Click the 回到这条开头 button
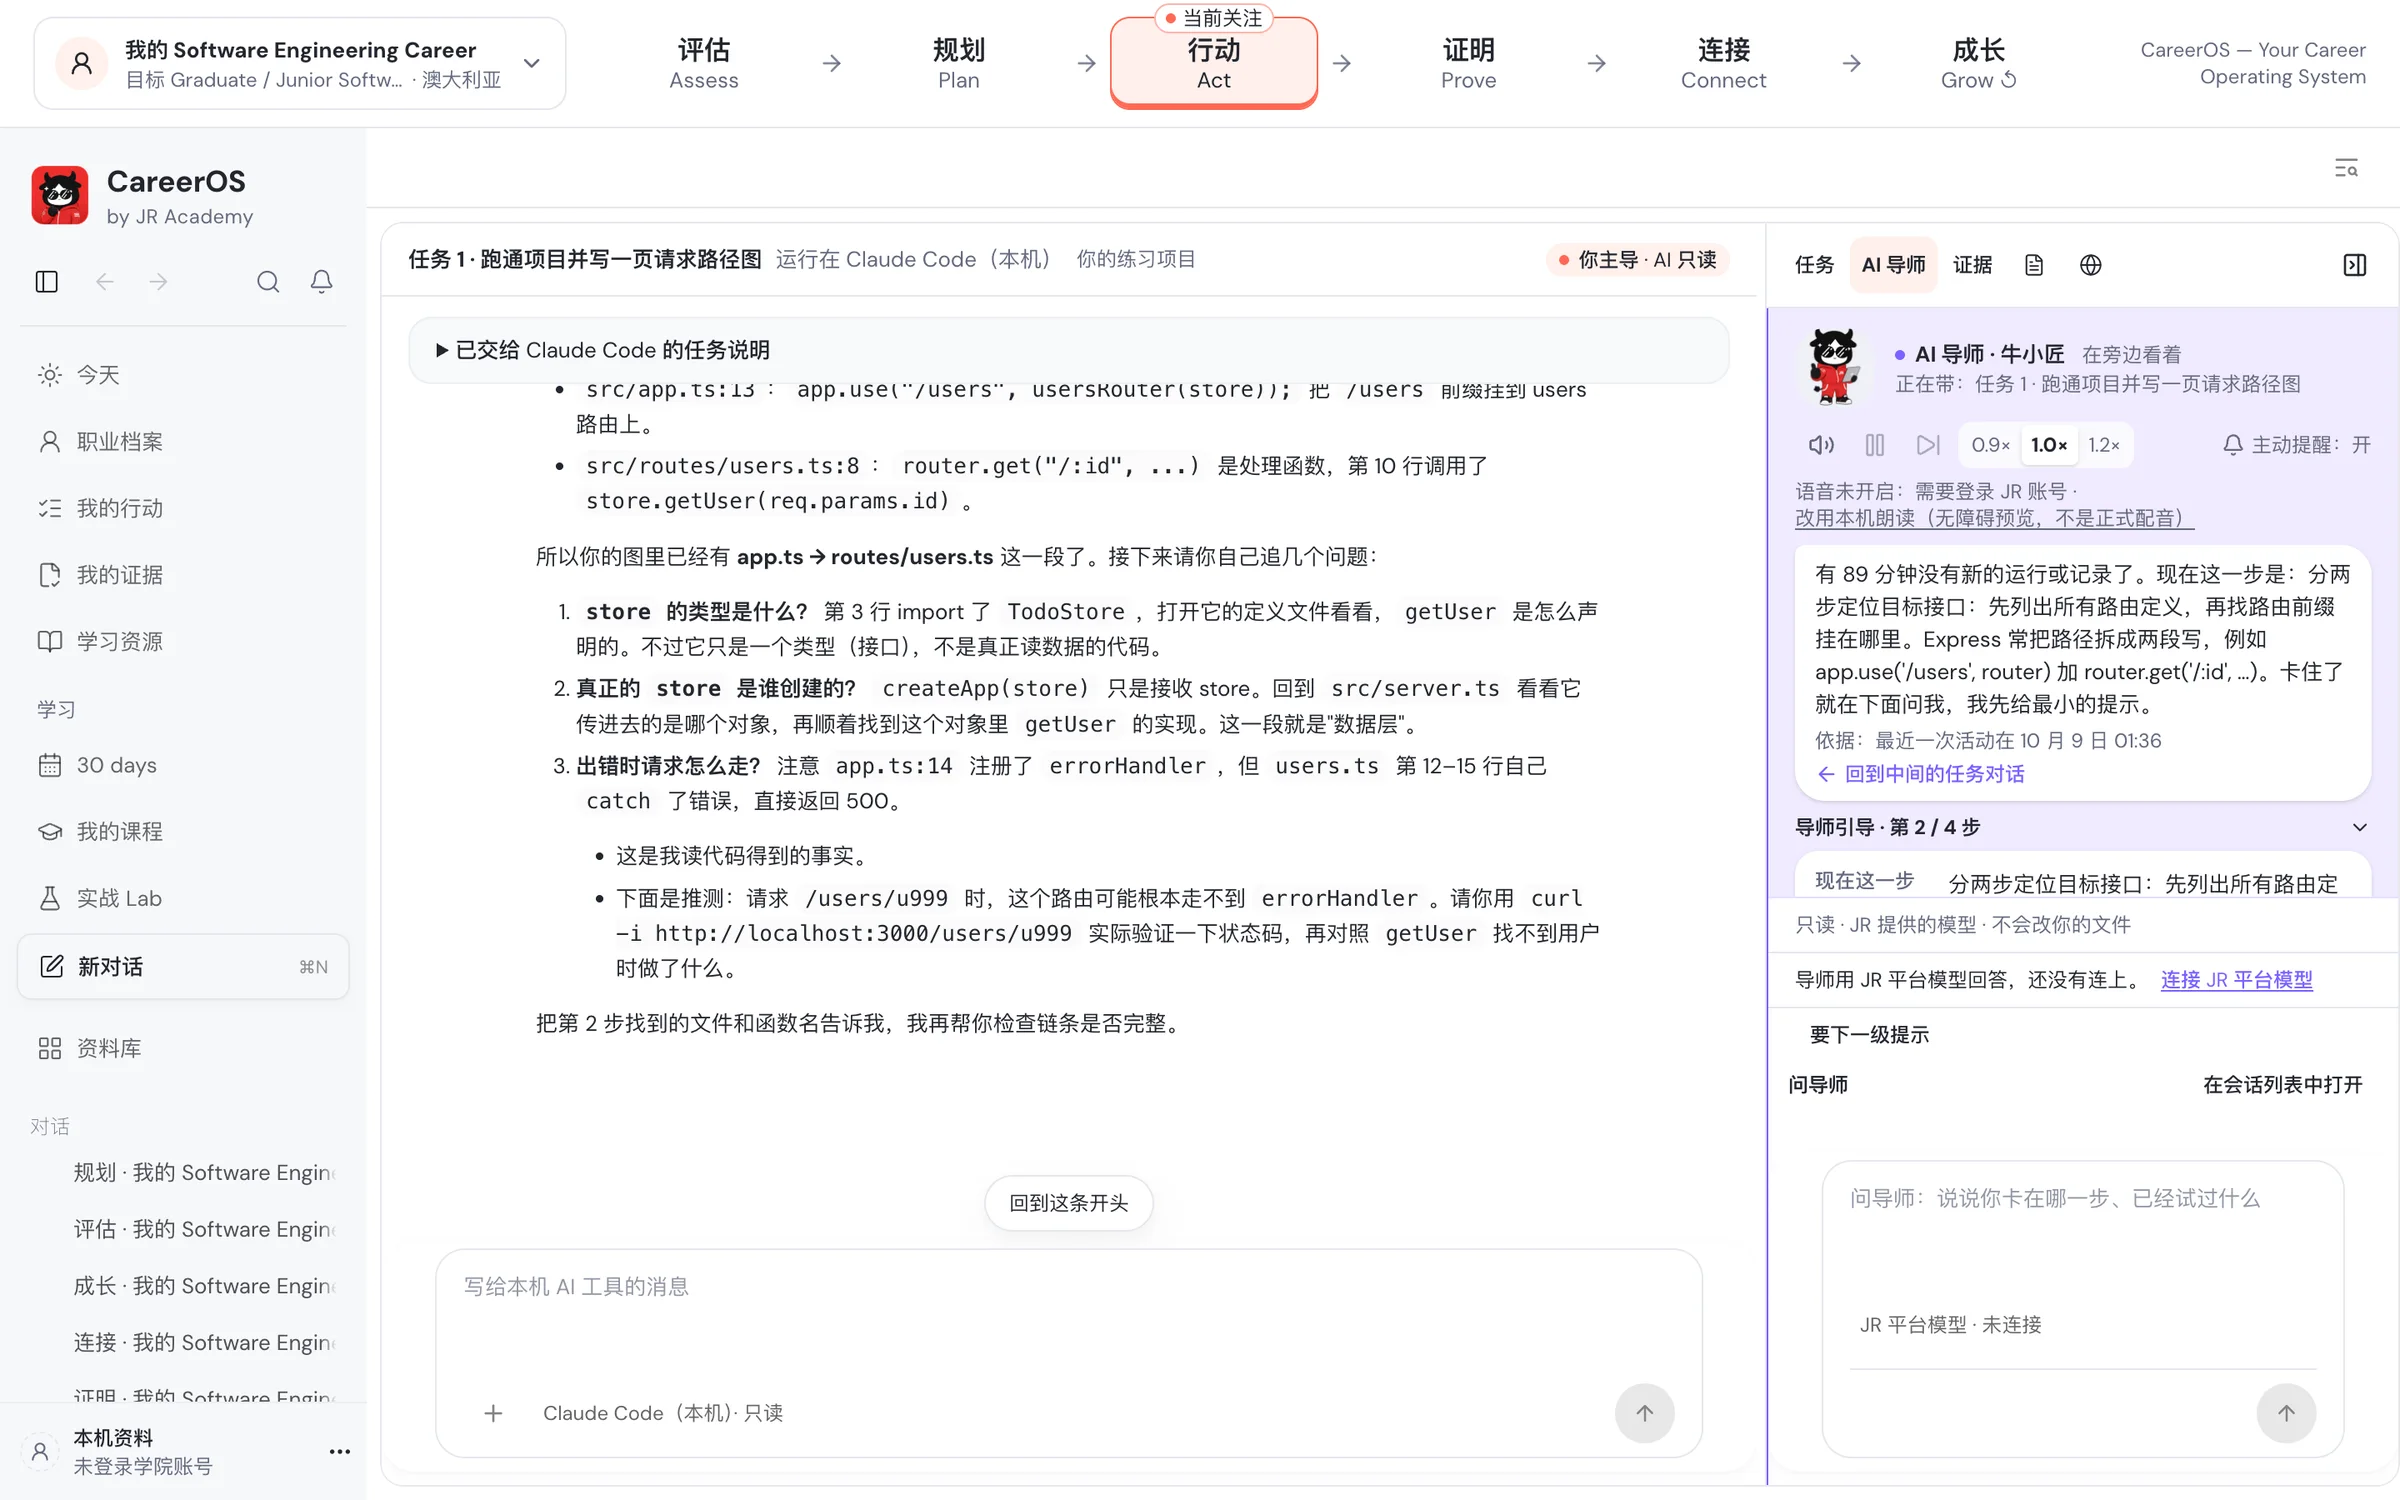 point(1068,1203)
